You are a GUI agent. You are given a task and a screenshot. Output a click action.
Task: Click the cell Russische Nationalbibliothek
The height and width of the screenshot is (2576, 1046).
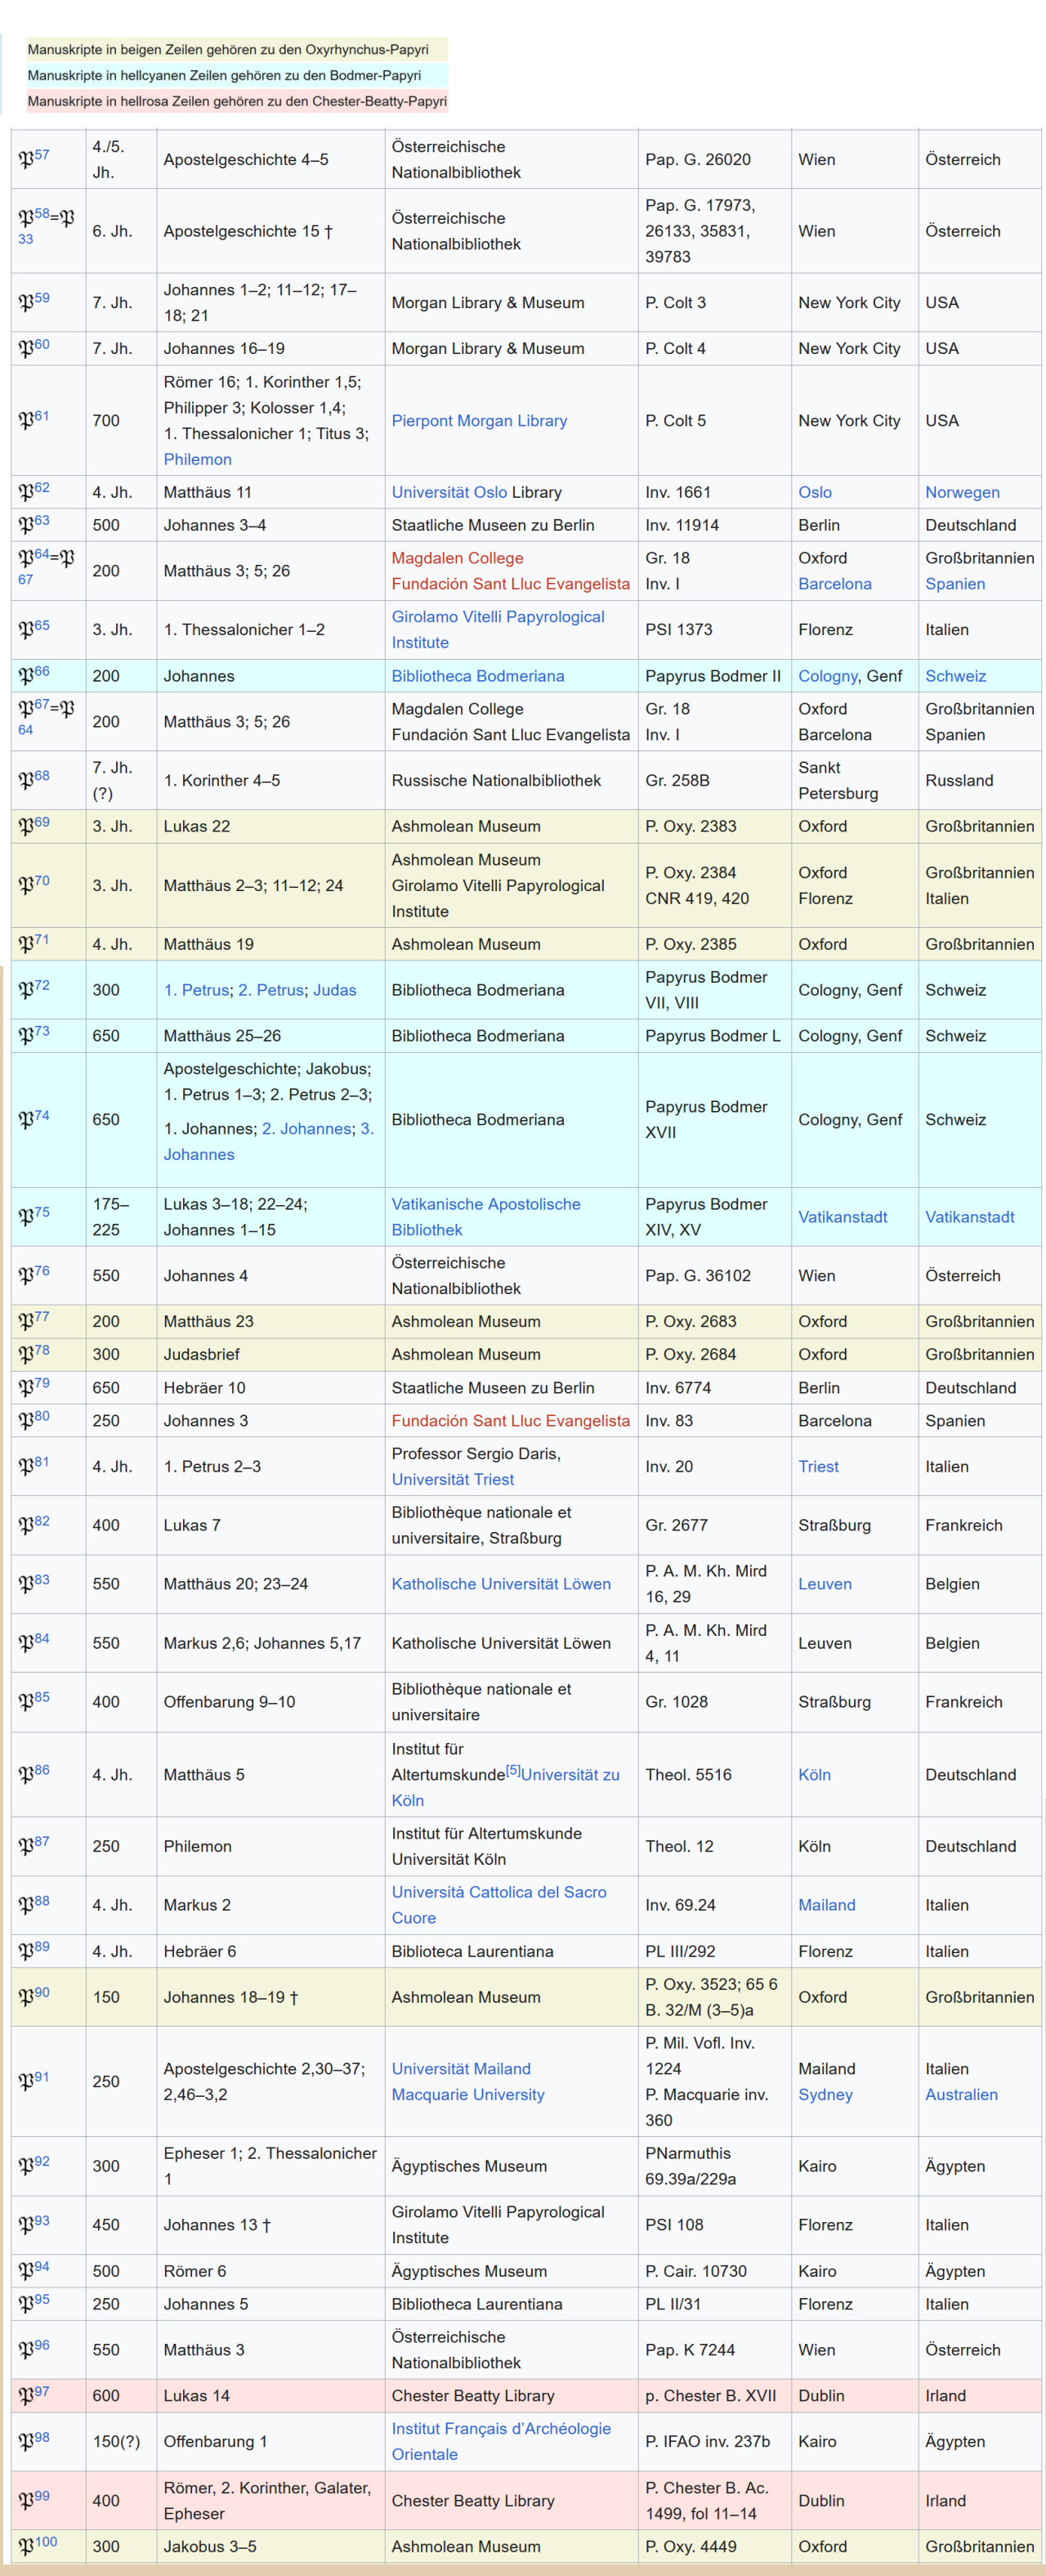[496, 780]
